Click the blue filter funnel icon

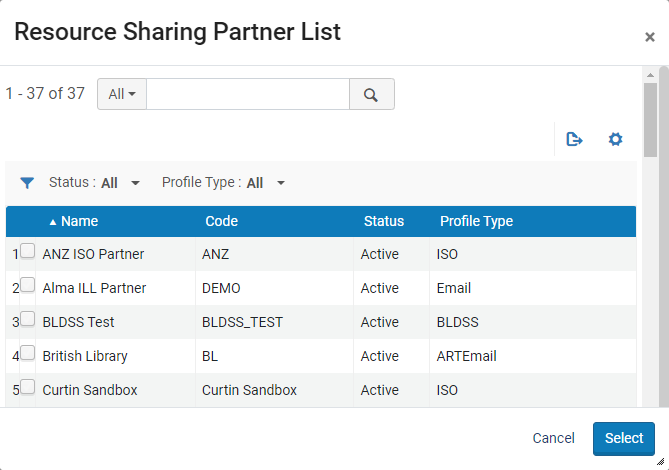click(27, 183)
